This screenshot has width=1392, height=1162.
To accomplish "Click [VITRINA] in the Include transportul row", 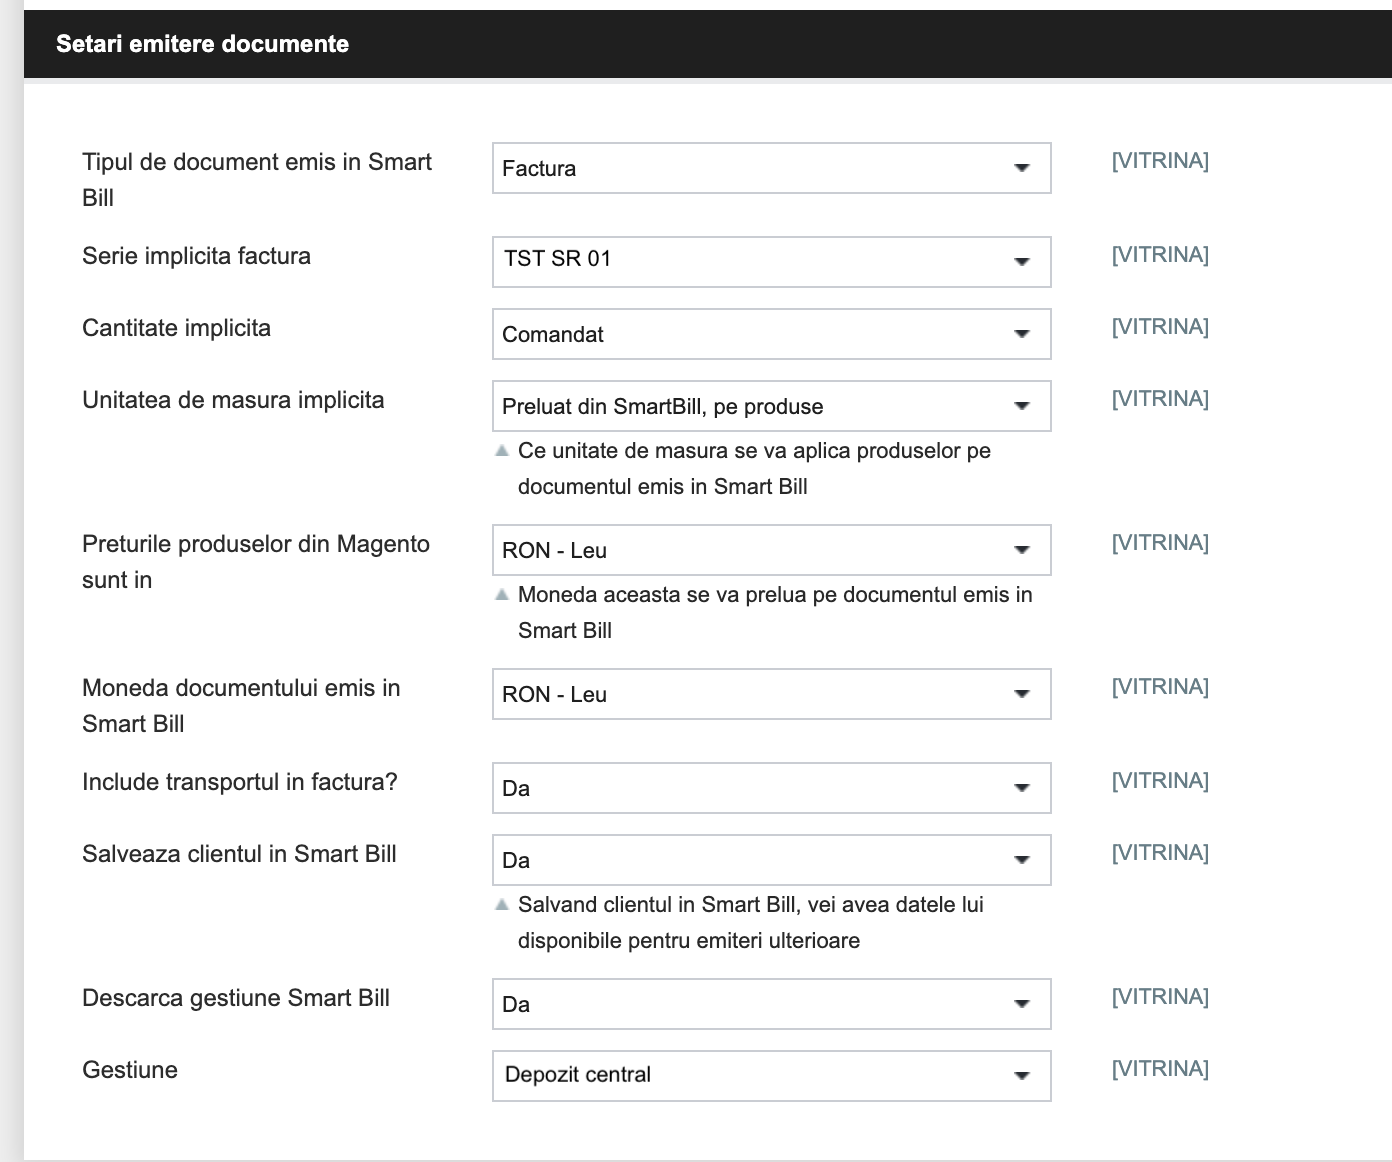I will (x=1160, y=781).
